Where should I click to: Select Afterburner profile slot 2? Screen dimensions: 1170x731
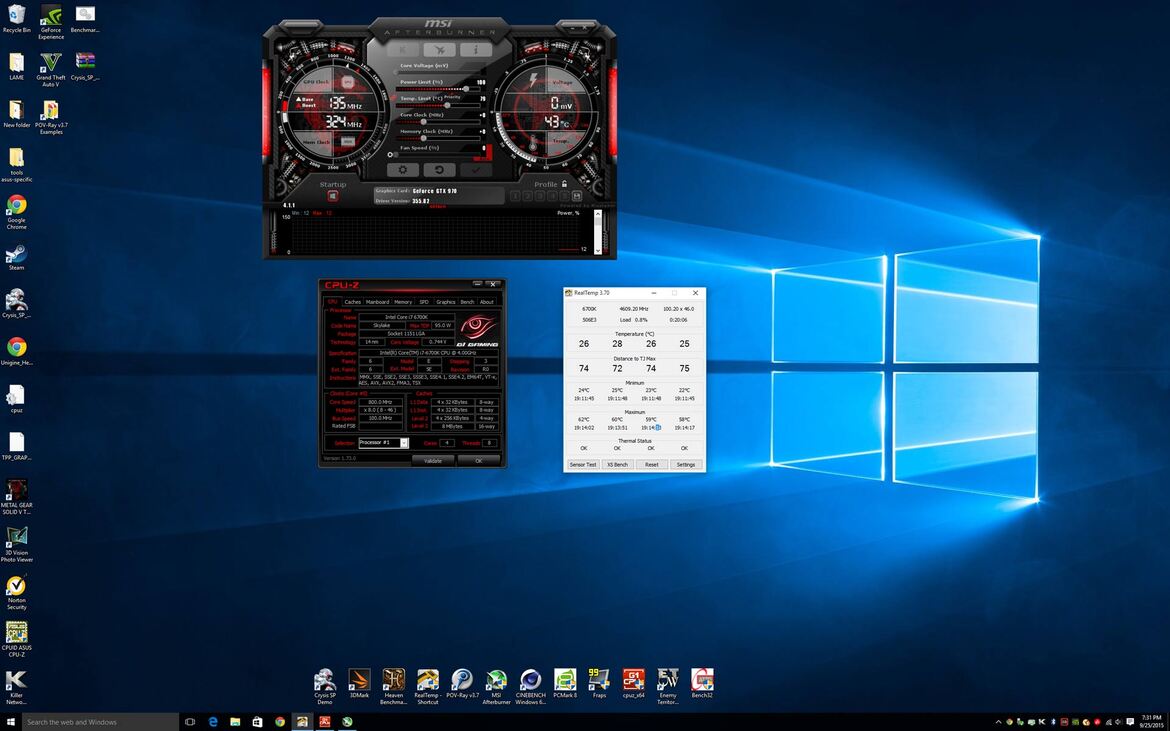[x=527, y=195]
